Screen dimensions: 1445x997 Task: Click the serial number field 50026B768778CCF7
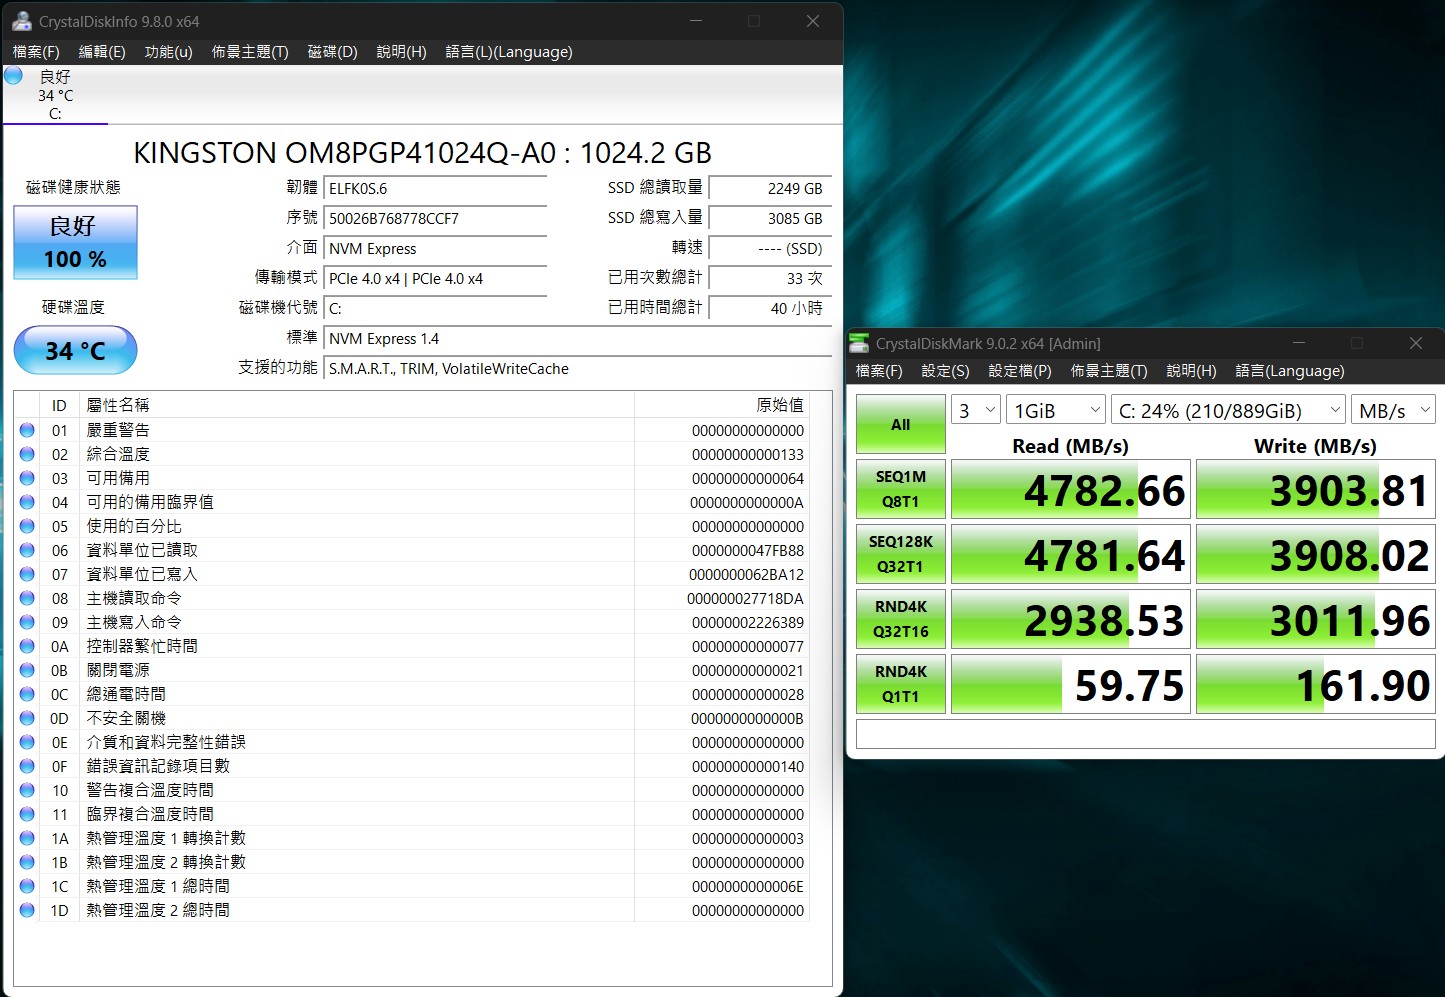[x=435, y=219]
